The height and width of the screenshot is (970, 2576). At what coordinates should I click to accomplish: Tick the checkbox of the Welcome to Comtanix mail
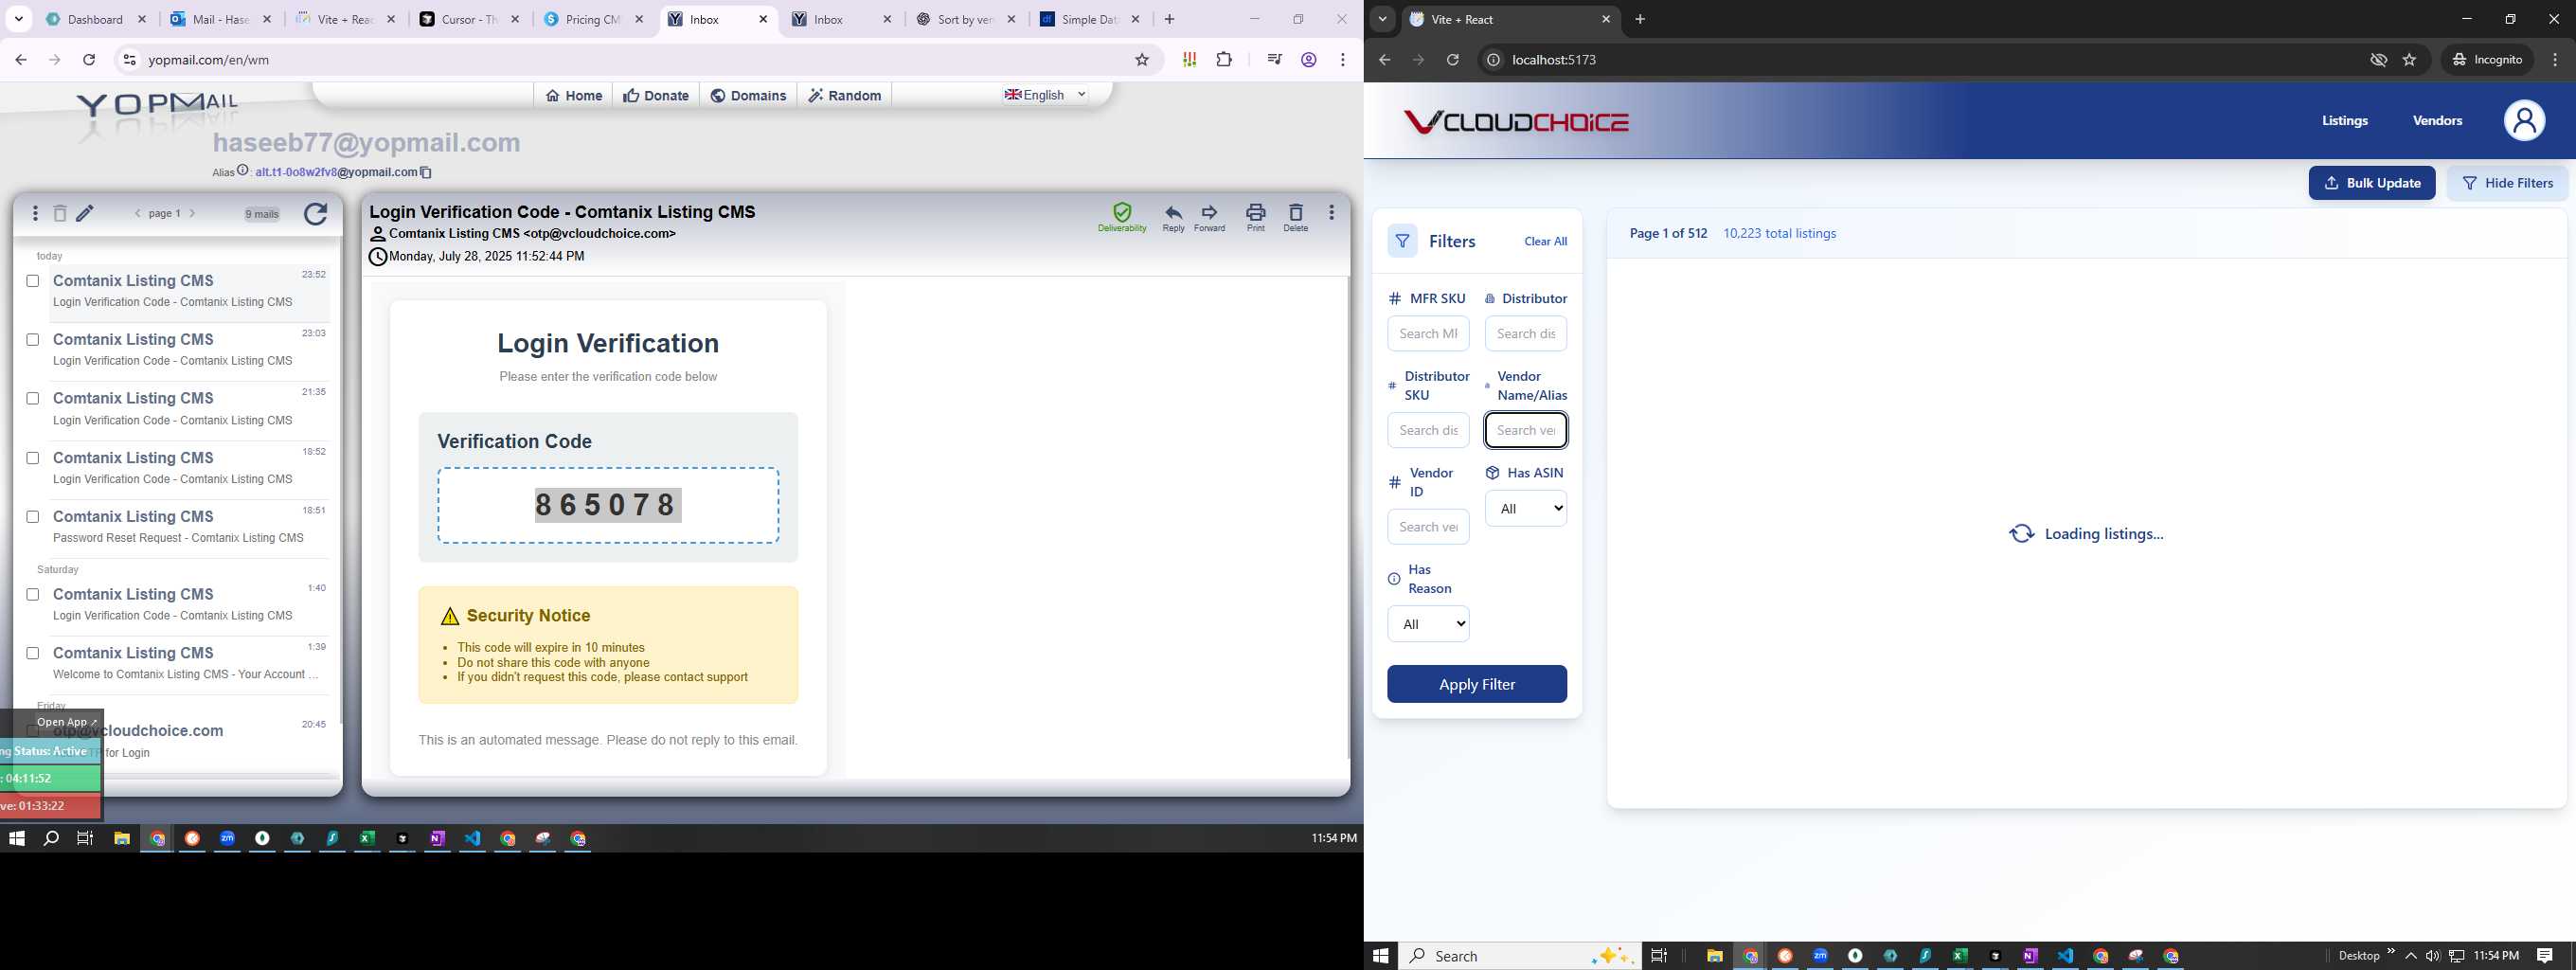tap(33, 654)
